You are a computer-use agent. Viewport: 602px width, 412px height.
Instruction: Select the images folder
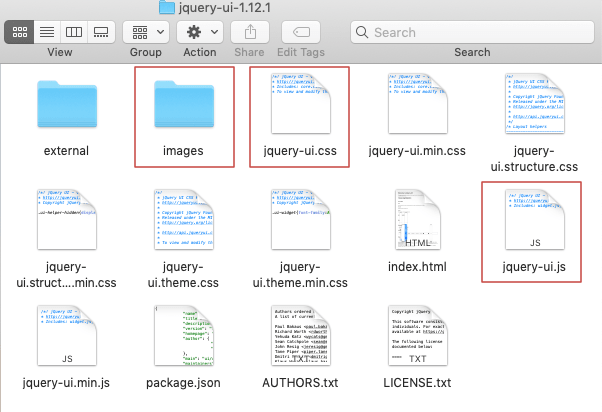point(184,103)
